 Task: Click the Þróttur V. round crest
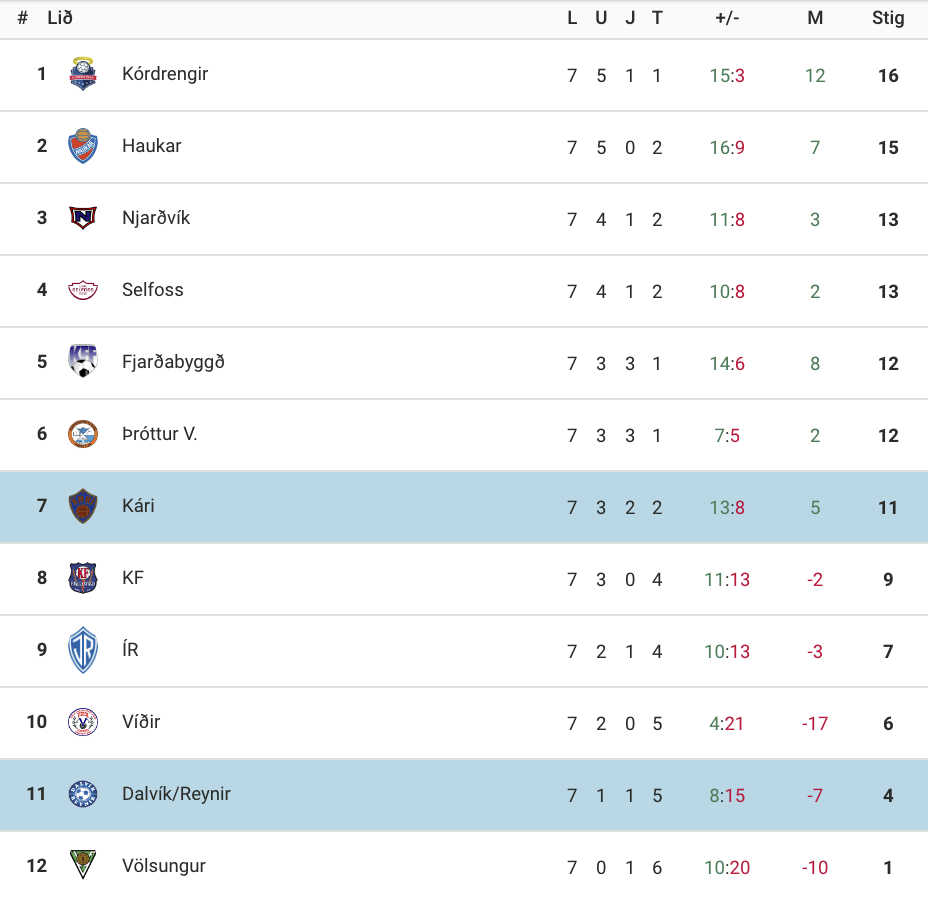83,434
